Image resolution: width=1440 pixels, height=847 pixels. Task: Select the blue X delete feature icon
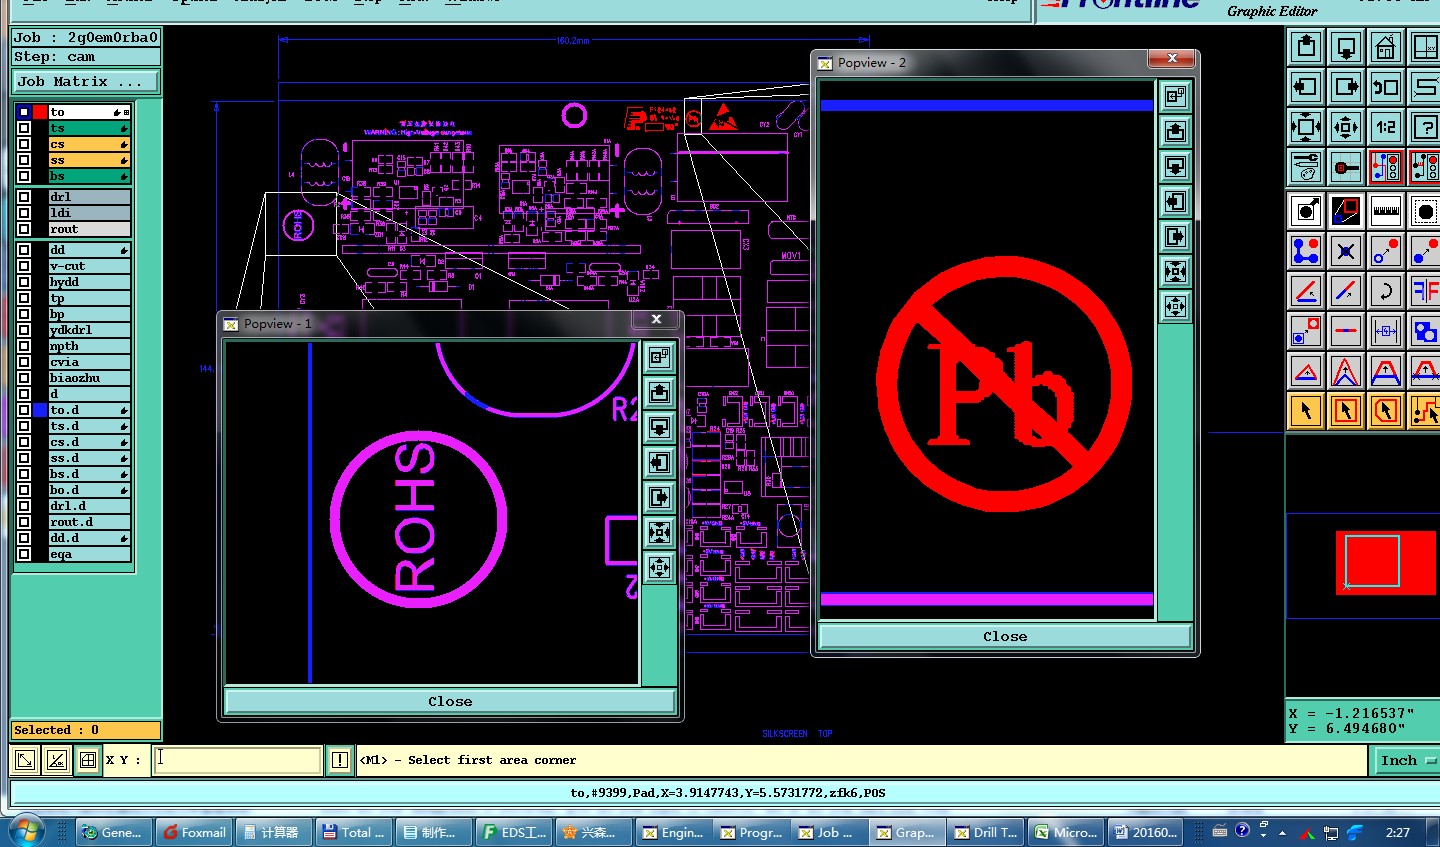[x=1346, y=251]
